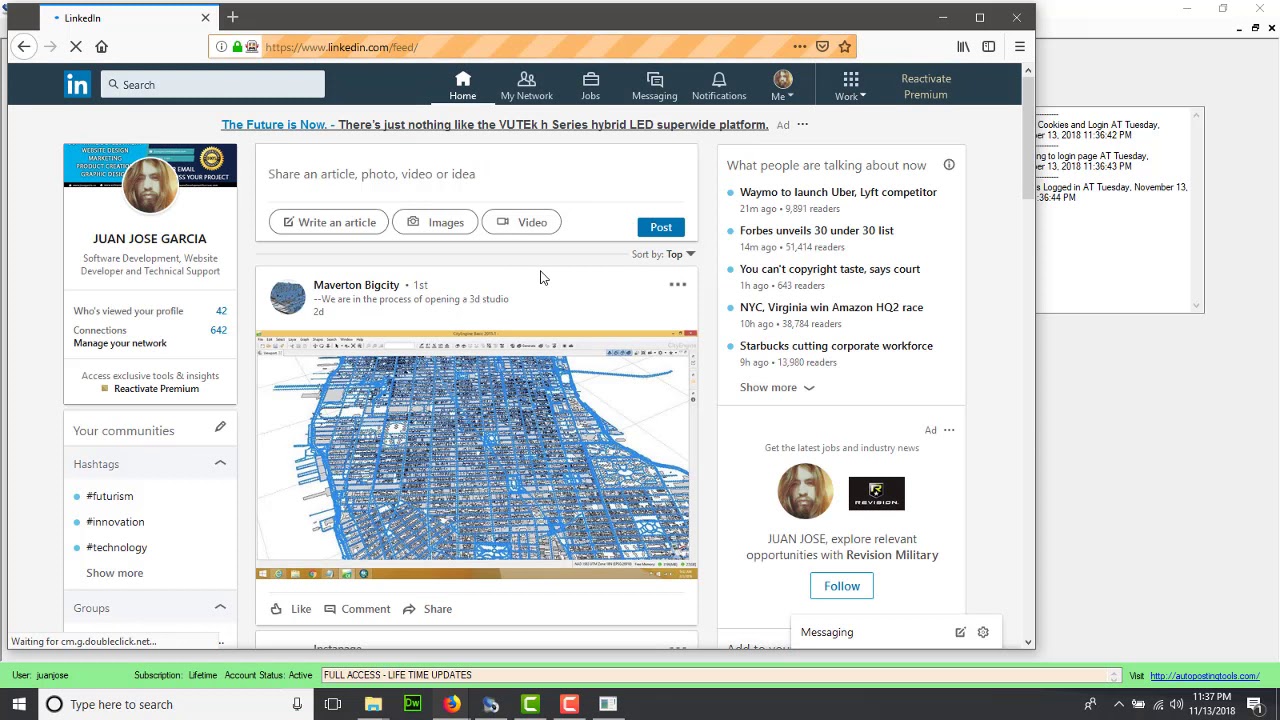The height and width of the screenshot is (720, 1280).
Task: Share the Maverton Bigcity post
Action: [x=427, y=609]
